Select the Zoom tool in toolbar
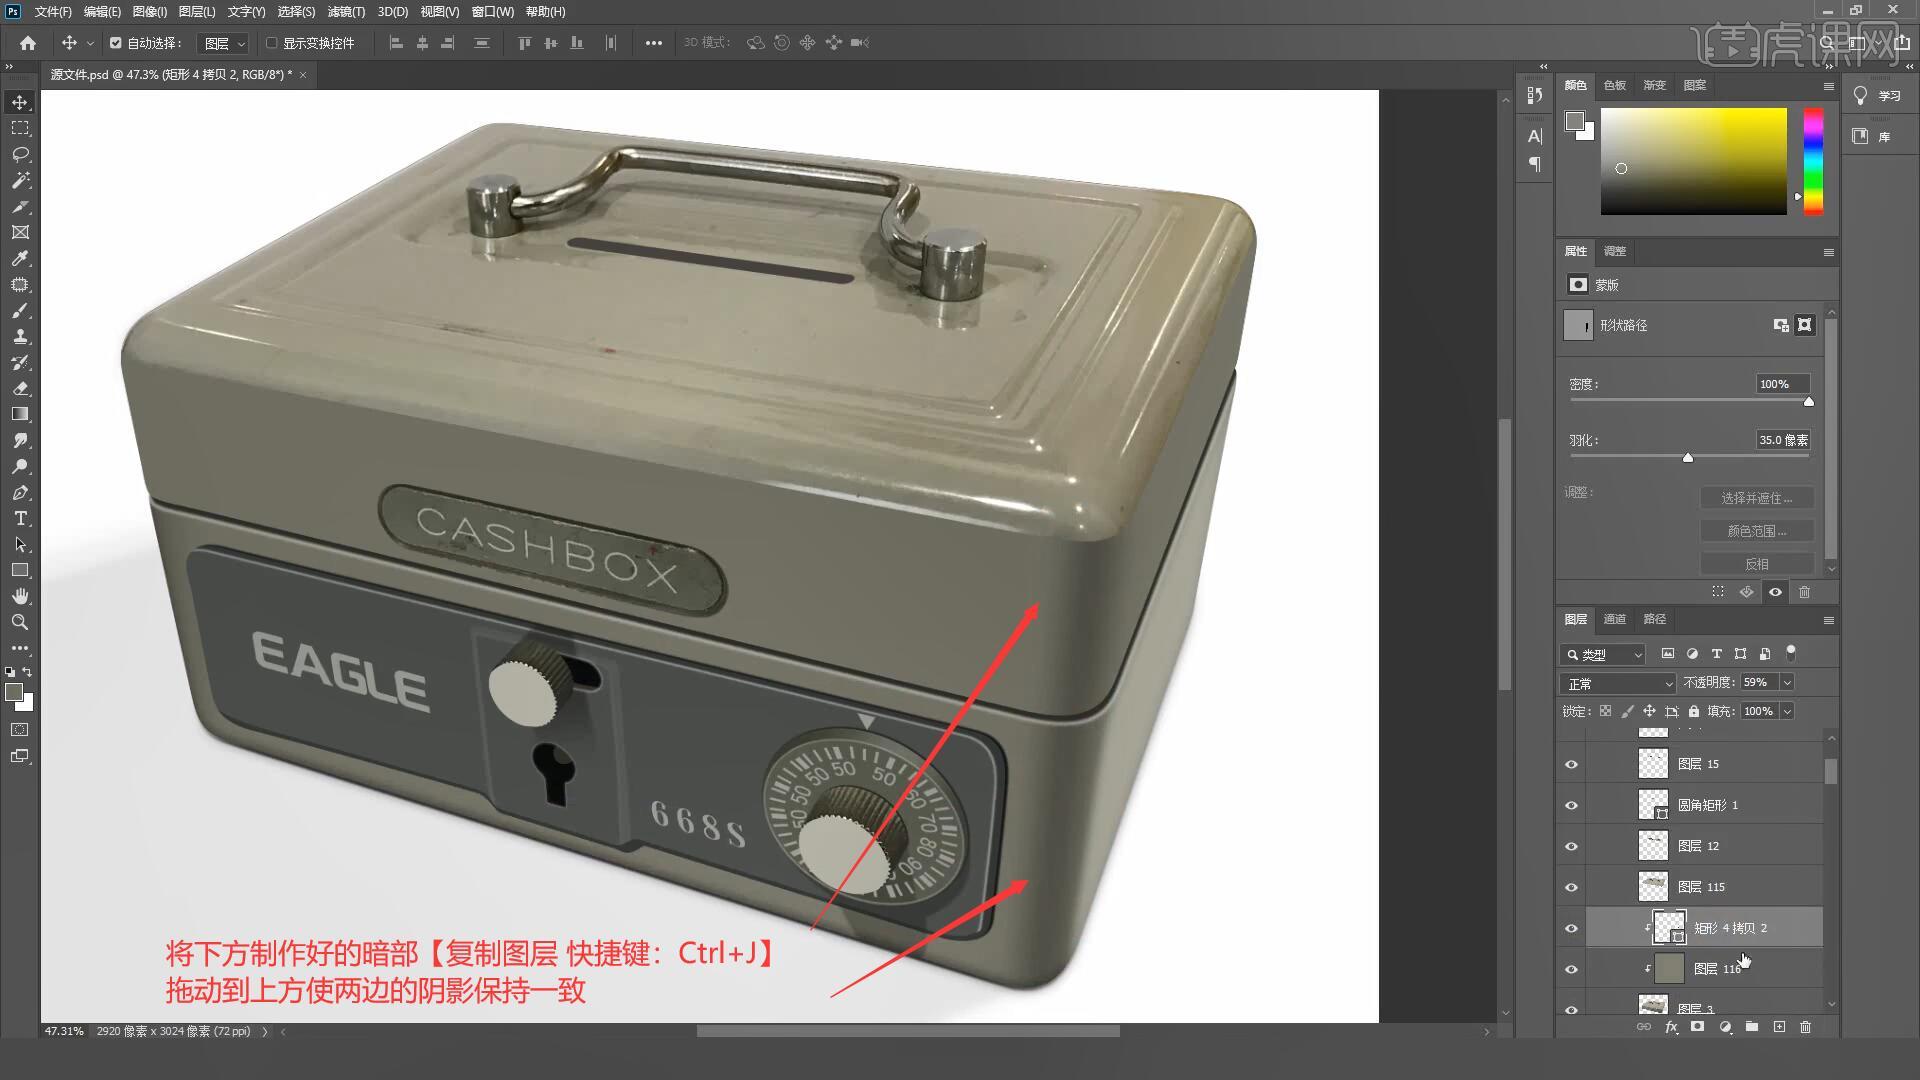 click(20, 622)
